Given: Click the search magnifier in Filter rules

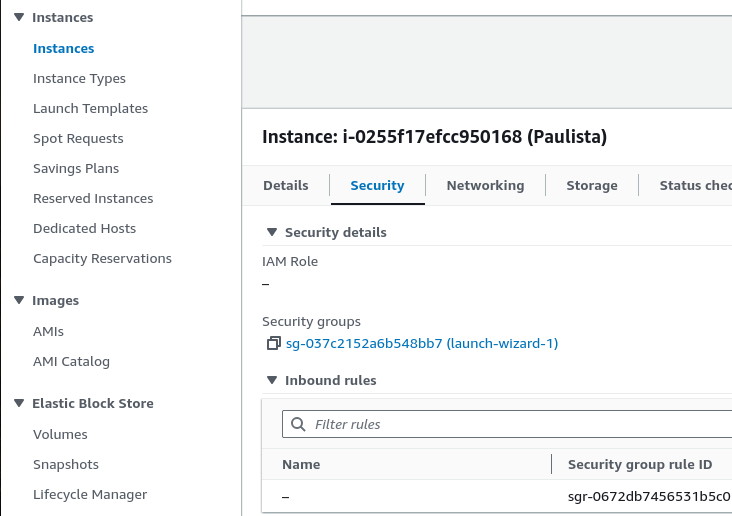Looking at the screenshot, I should pyautogui.click(x=298, y=424).
